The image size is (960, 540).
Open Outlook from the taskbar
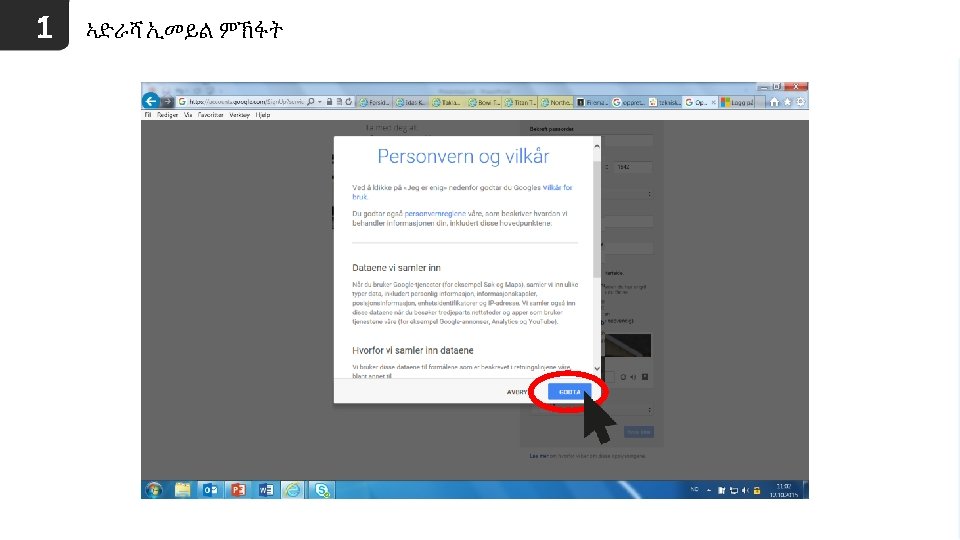point(210,490)
